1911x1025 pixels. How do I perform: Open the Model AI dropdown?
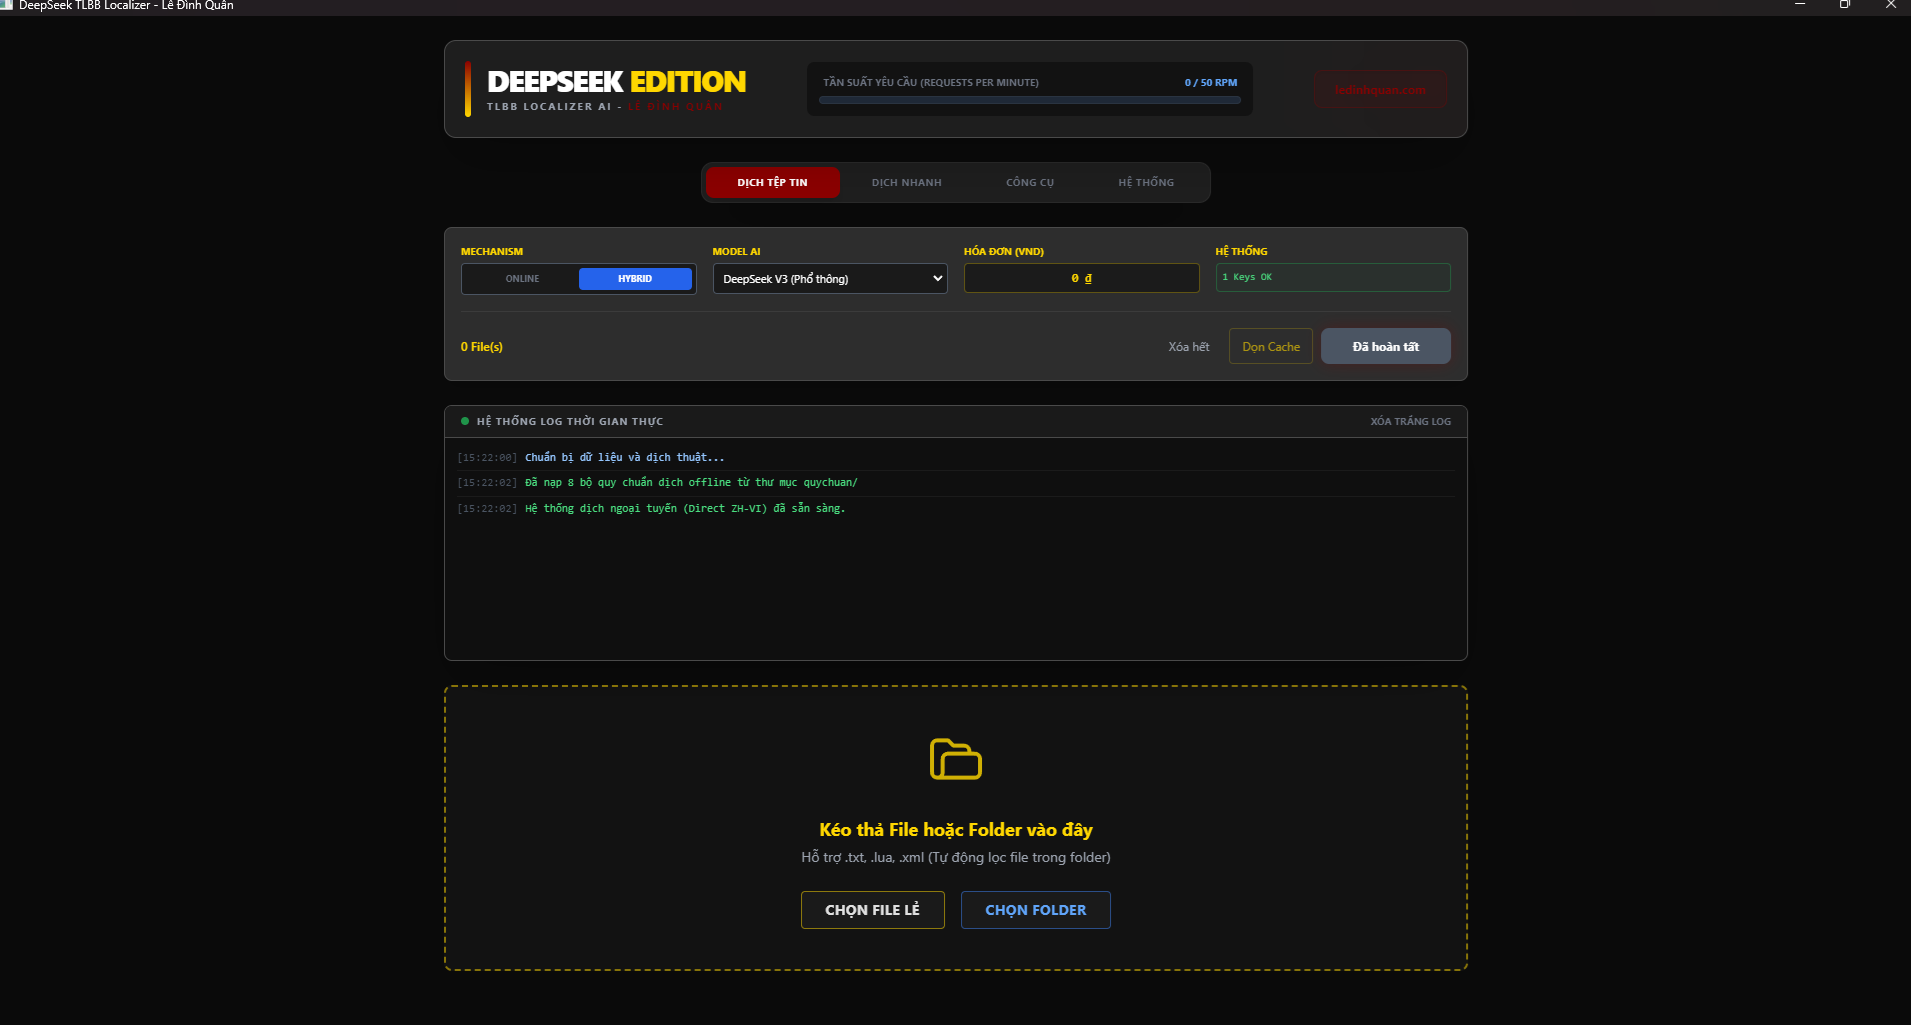[829, 279]
